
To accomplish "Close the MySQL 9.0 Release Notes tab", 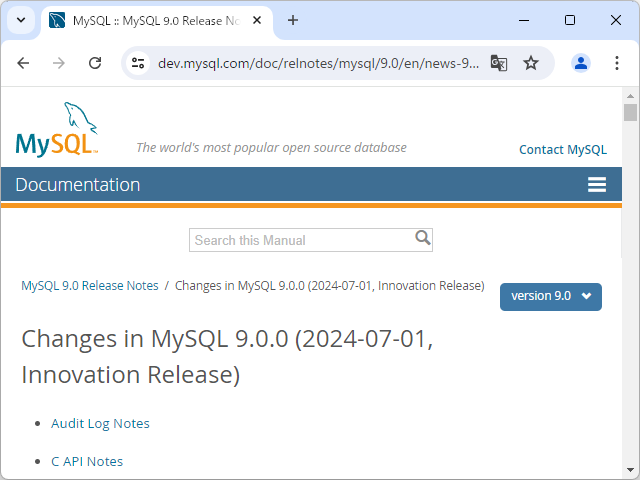I will pyautogui.click(x=257, y=20).
